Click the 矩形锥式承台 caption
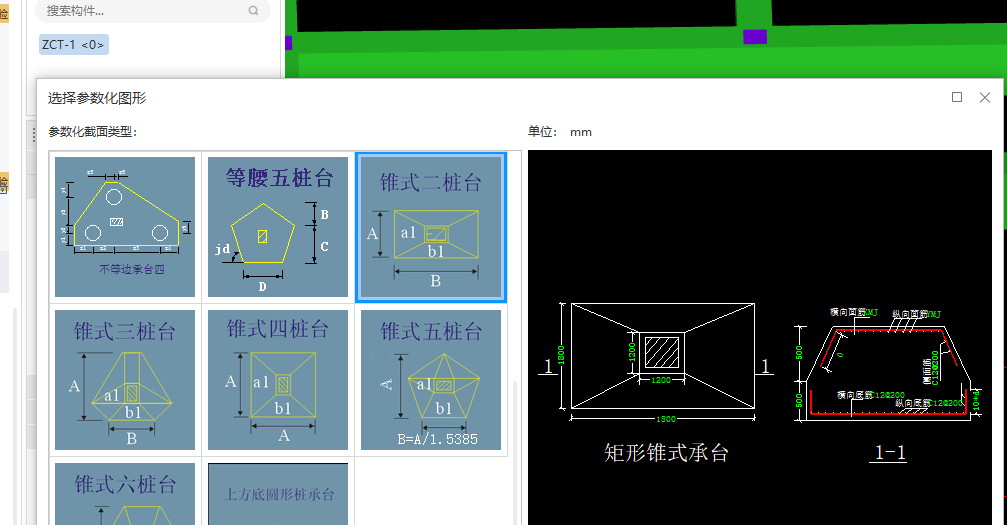The image size is (1007, 525). coord(666,453)
